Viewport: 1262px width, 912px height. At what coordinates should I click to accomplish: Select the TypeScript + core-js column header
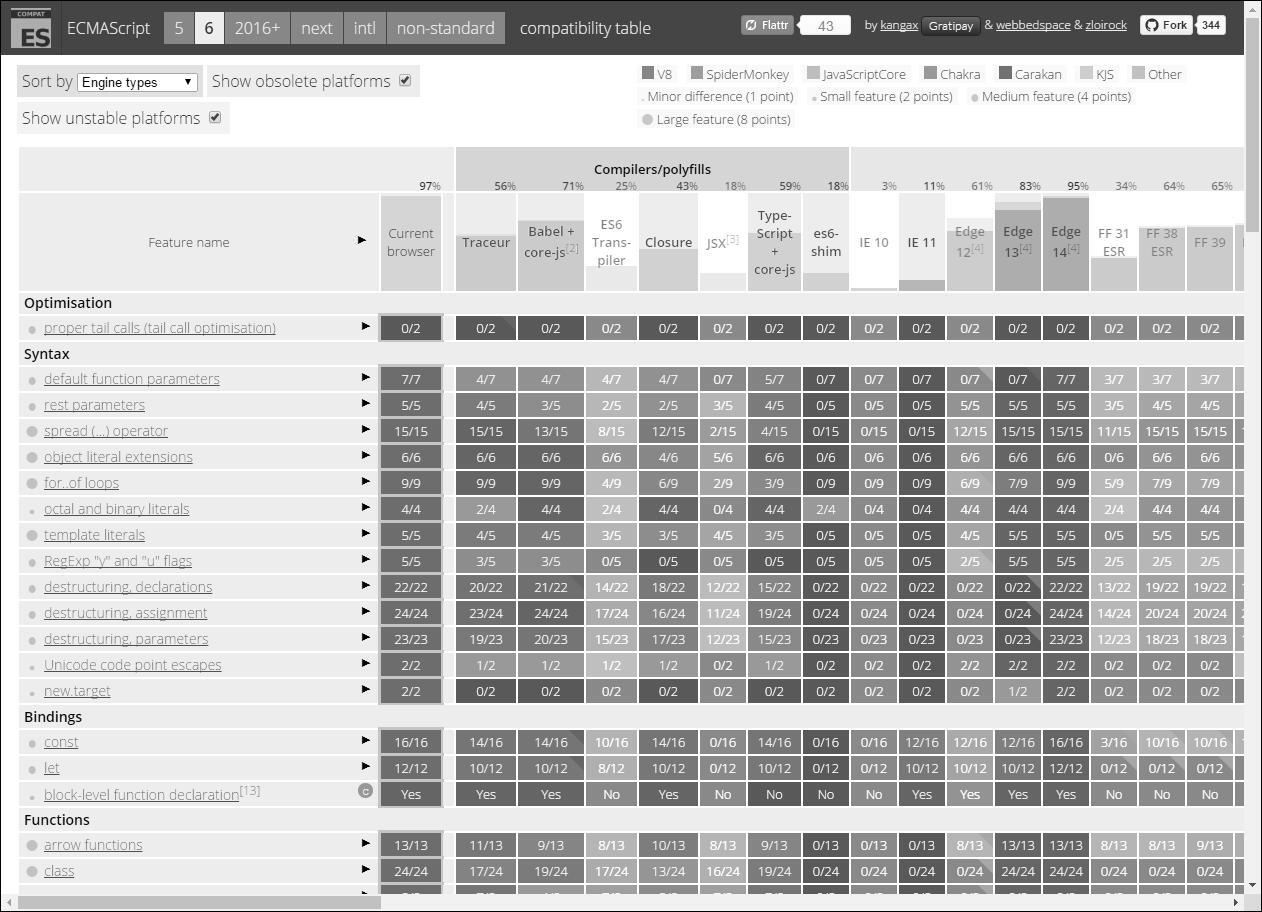(774, 242)
